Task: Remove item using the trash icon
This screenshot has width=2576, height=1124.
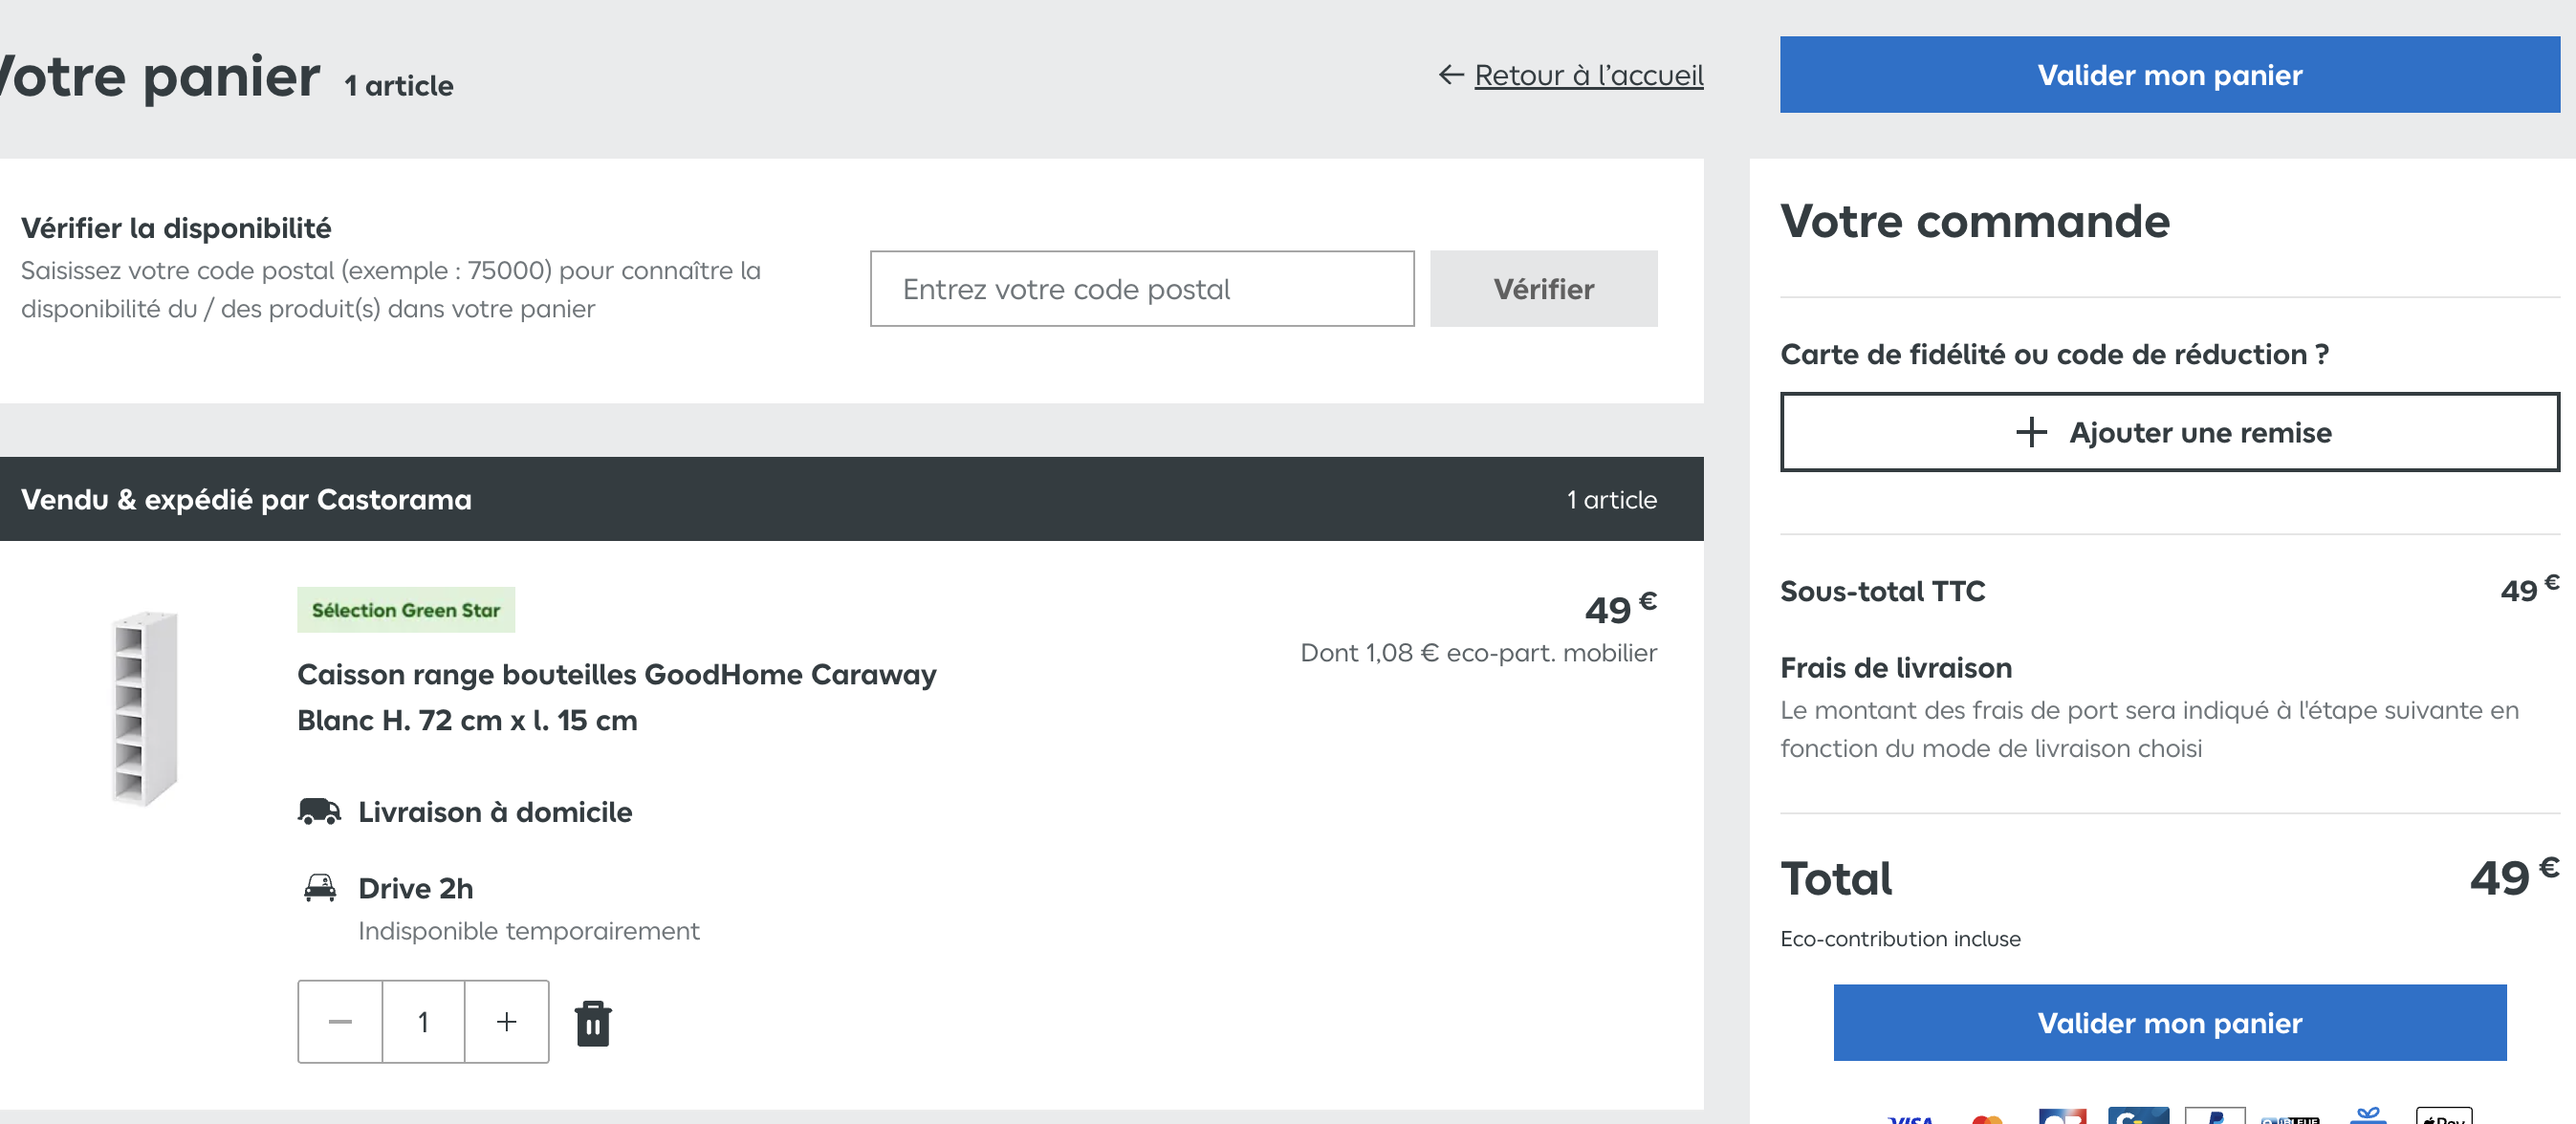Action: pyautogui.click(x=593, y=1023)
